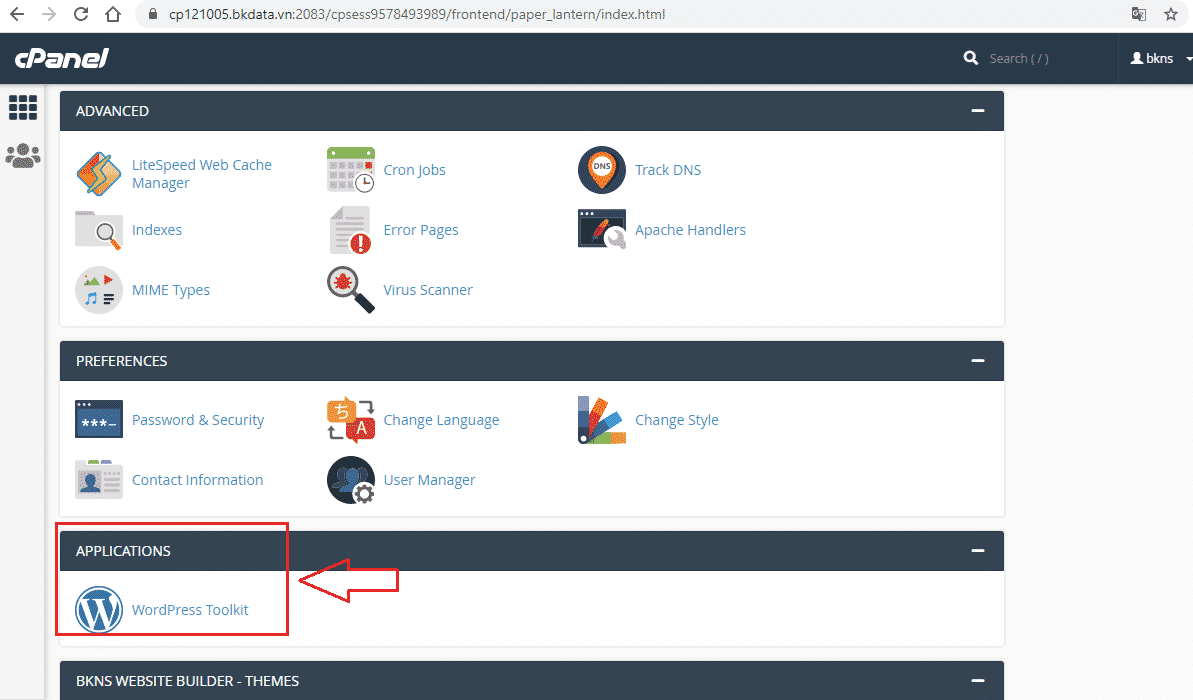Open the Contact Information link
This screenshot has height=700, width=1193.
point(197,480)
